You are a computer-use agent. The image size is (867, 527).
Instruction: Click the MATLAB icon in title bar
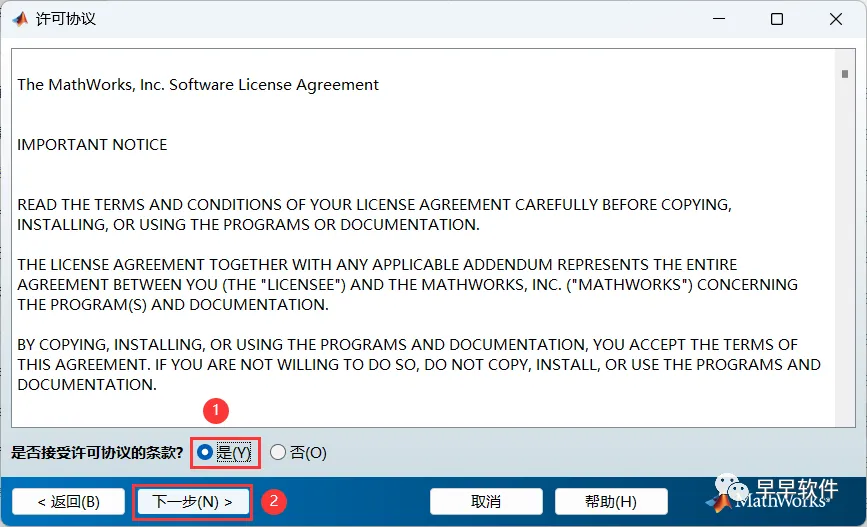20,19
